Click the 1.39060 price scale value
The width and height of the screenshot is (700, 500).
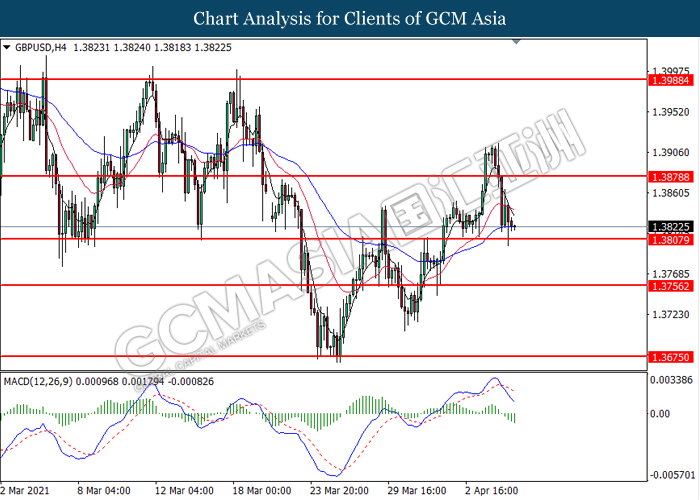671,153
